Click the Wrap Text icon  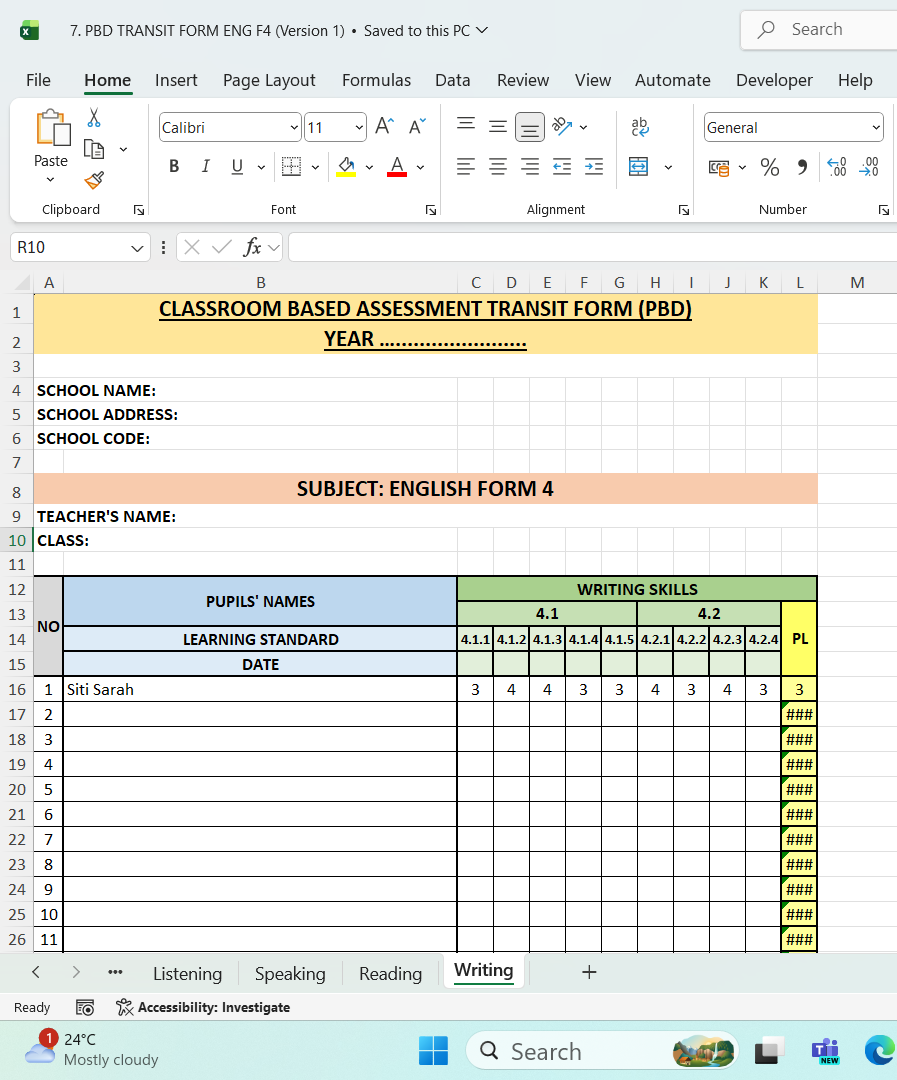click(x=639, y=127)
